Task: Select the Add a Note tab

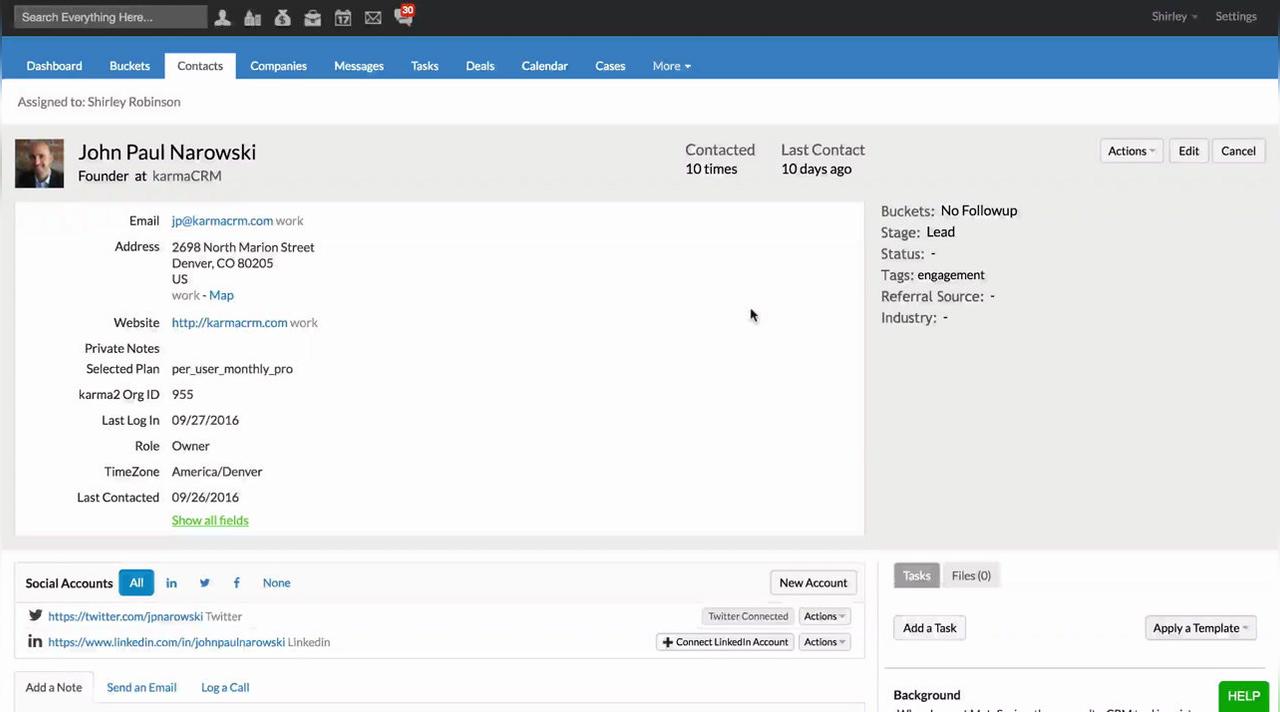Action: pyautogui.click(x=54, y=688)
